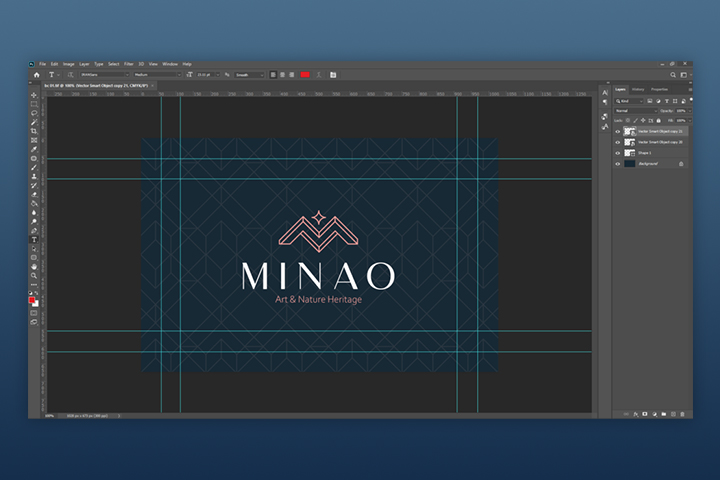Screen dimensions: 720x480
Task: Select the Clone Stamp tool
Action: (34, 176)
